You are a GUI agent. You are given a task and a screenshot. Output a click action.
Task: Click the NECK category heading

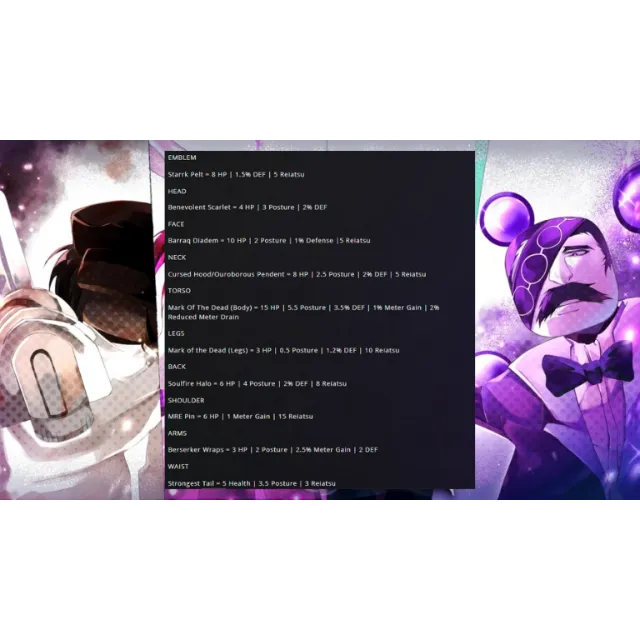pos(177,257)
